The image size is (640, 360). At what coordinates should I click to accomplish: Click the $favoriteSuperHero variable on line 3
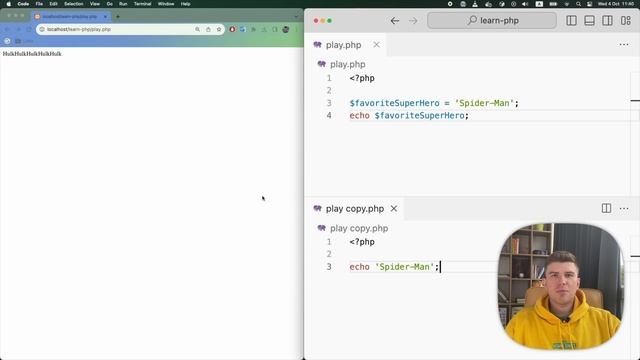394,103
